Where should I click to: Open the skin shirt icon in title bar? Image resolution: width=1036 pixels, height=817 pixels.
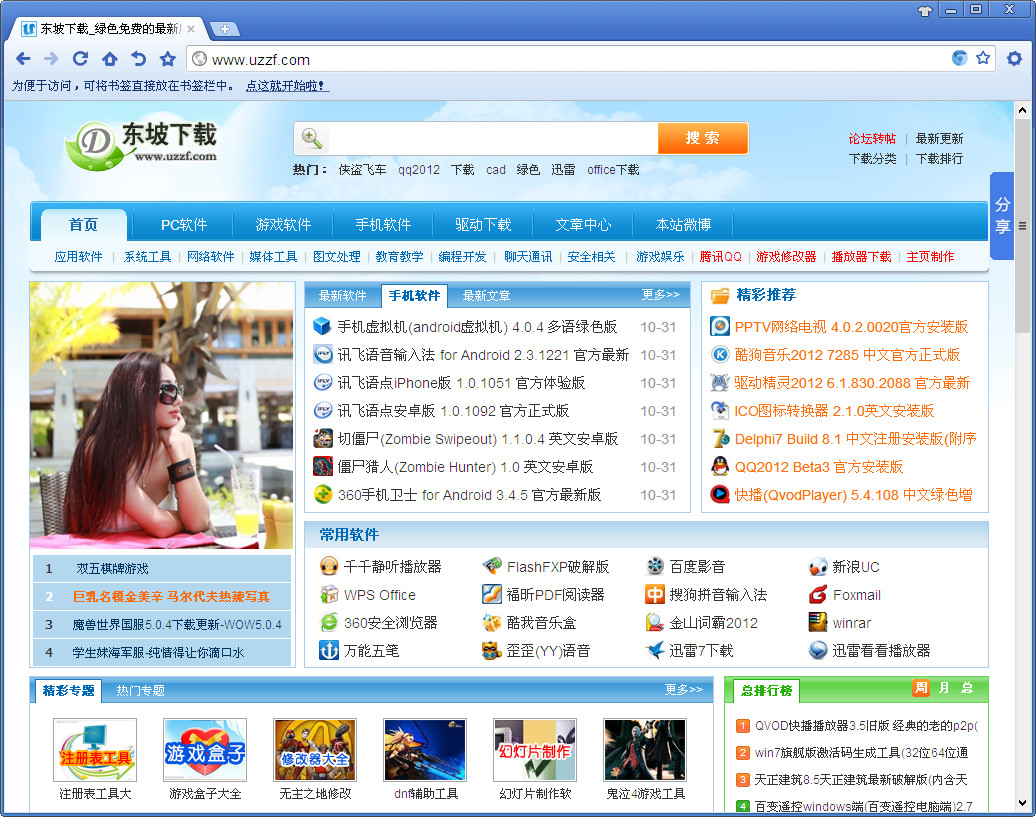point(925,11)
